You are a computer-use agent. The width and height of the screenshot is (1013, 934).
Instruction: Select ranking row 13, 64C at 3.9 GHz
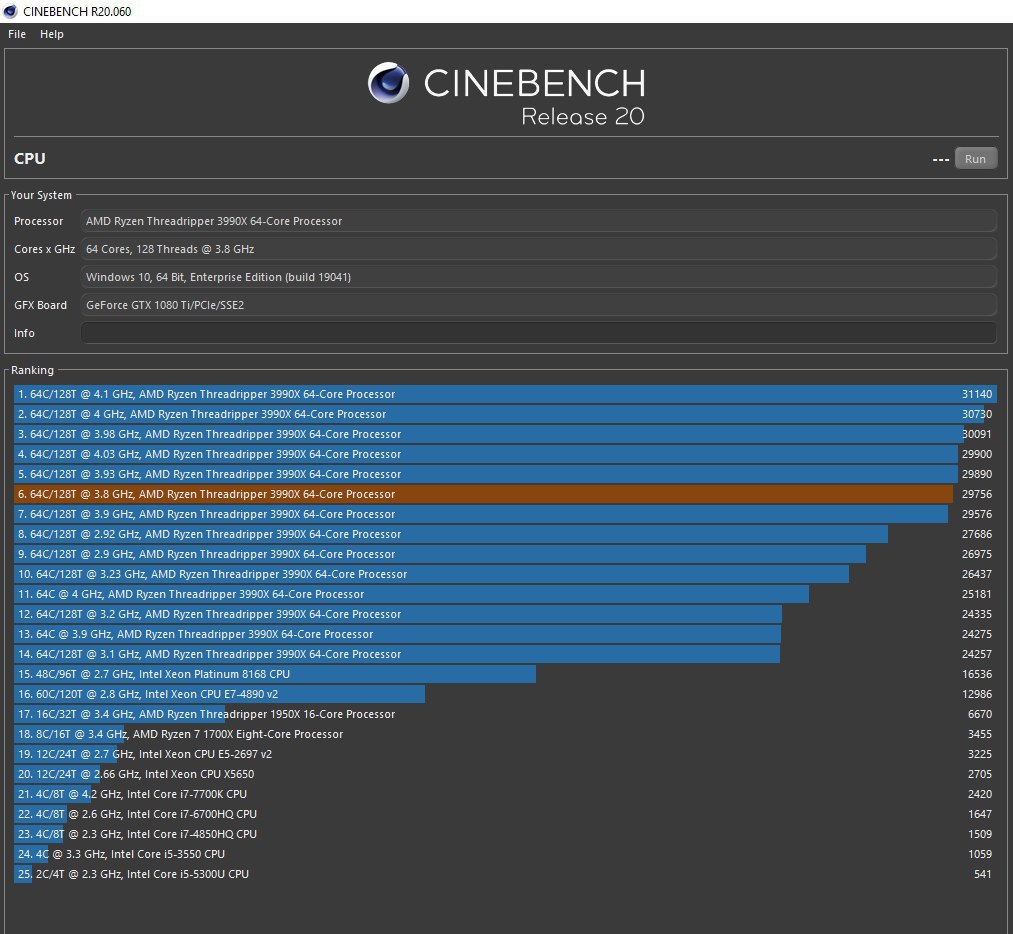505,634
